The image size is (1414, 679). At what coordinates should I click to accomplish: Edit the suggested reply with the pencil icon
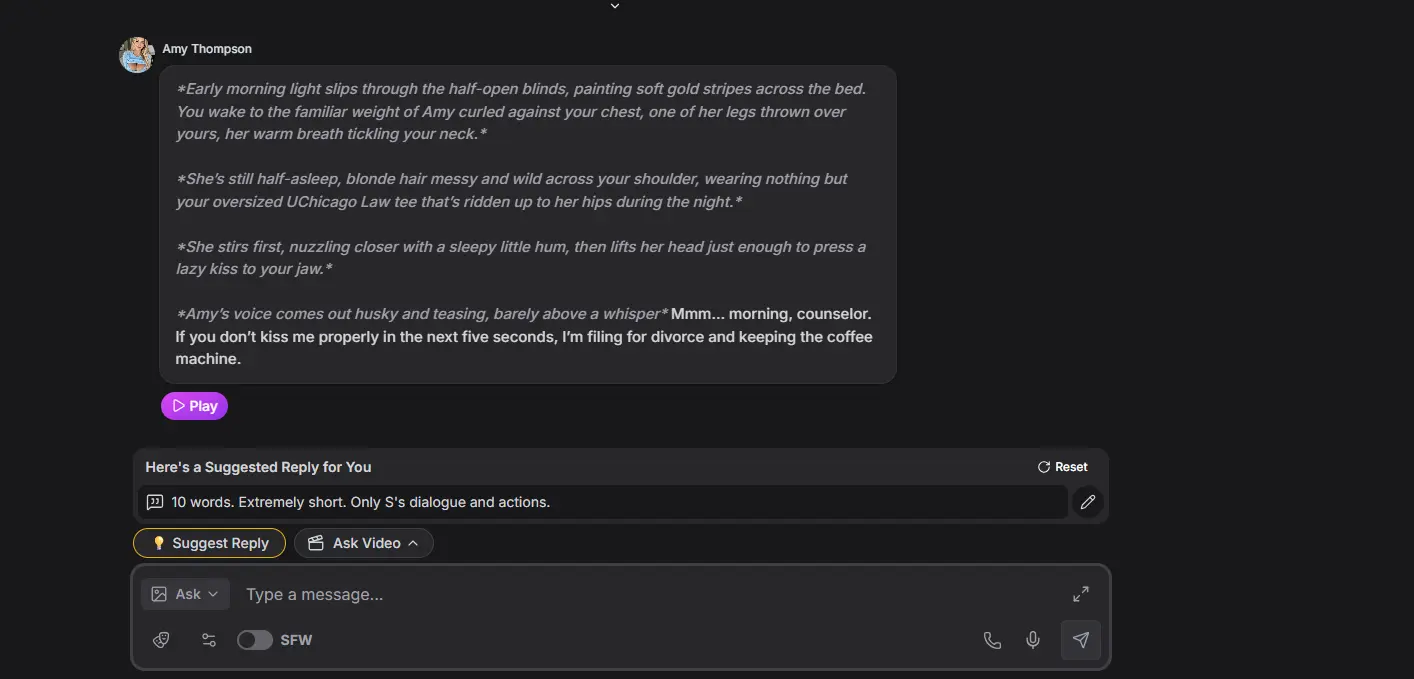1088,502
